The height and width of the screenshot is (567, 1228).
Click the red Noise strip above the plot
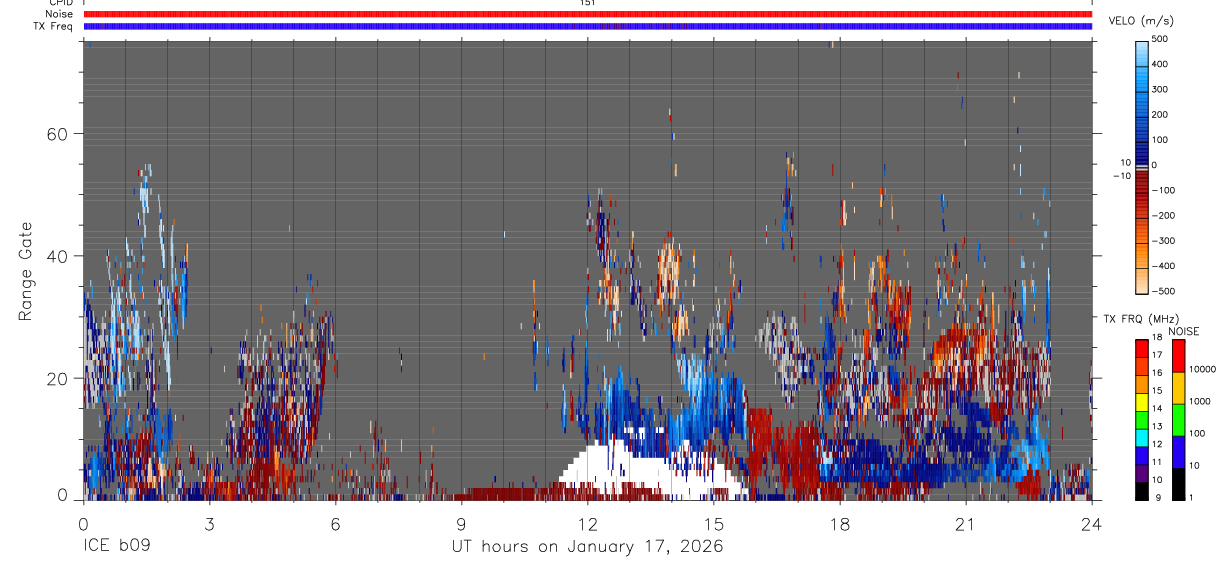pyautogui.click(x=587, y=14)
